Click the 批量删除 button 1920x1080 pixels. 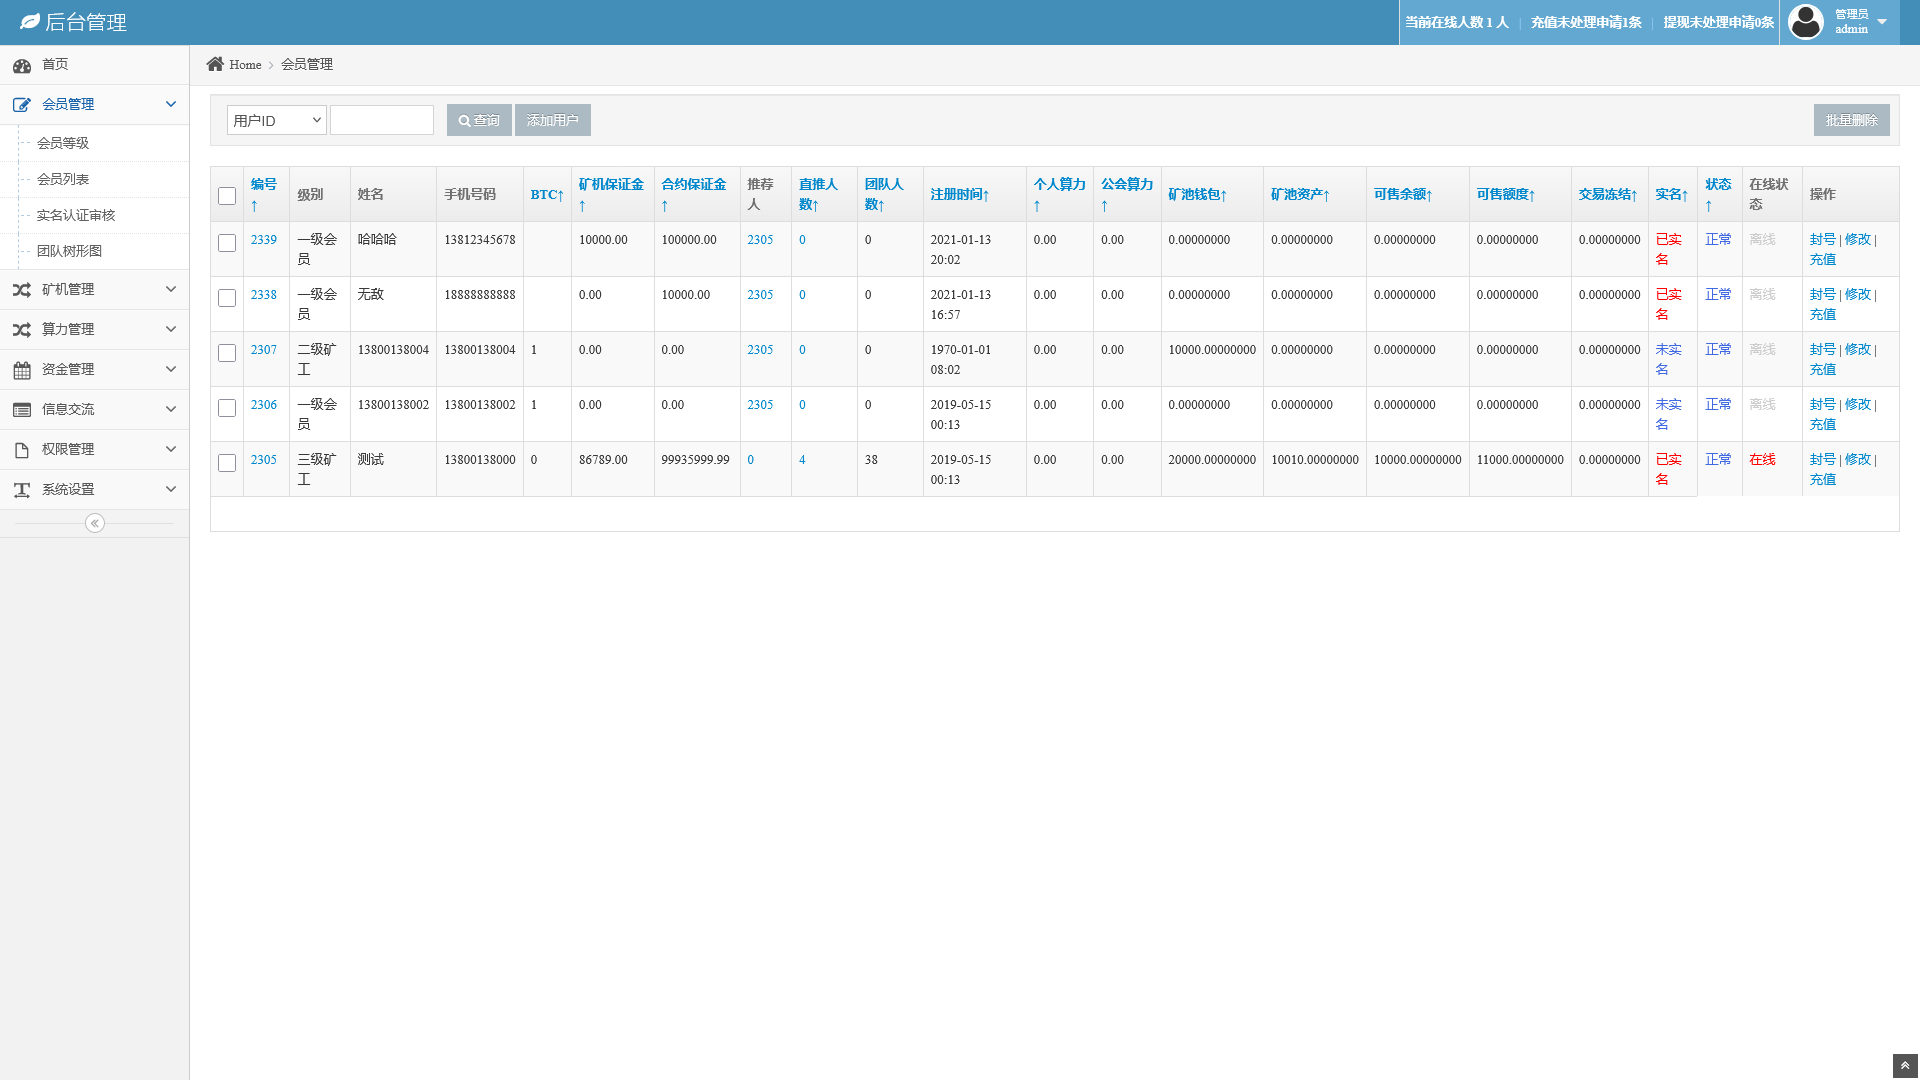tap(1852, 120)
